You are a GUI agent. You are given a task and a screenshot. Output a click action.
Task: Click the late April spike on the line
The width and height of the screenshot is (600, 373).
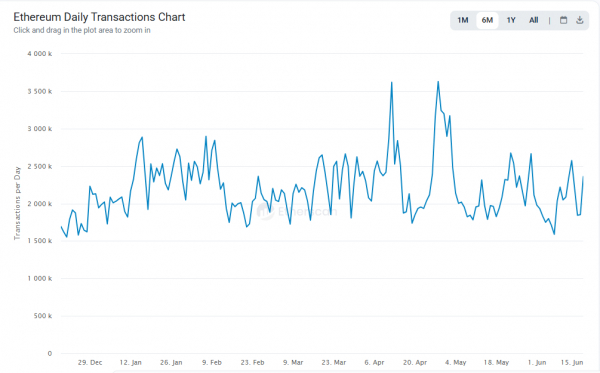click(438, 82)
